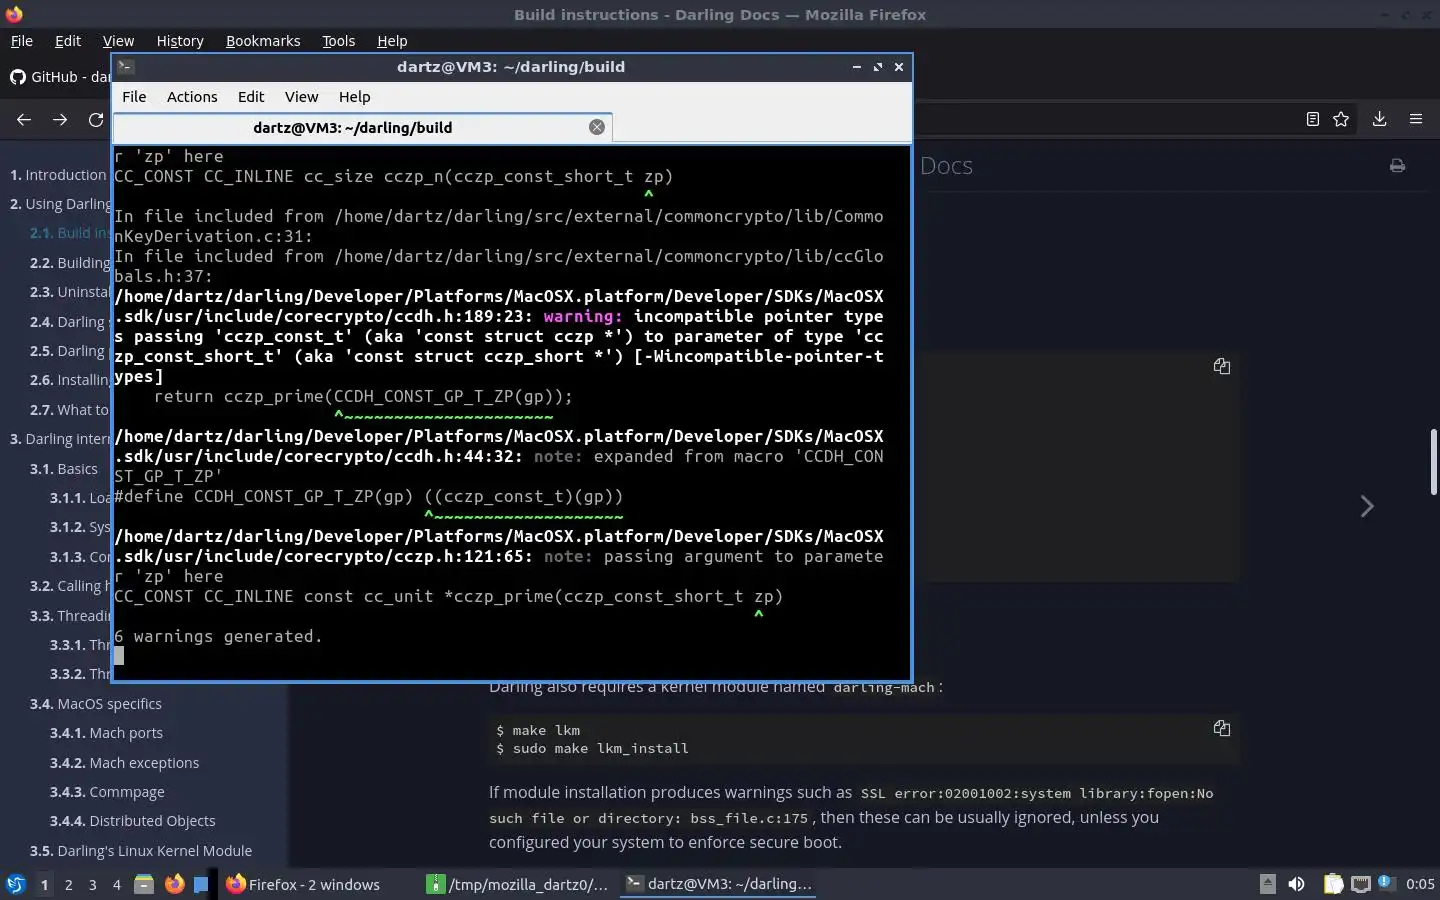1440x900 pixels.
Task: Click the clock showing 0:05
Action: (1420, 884)
